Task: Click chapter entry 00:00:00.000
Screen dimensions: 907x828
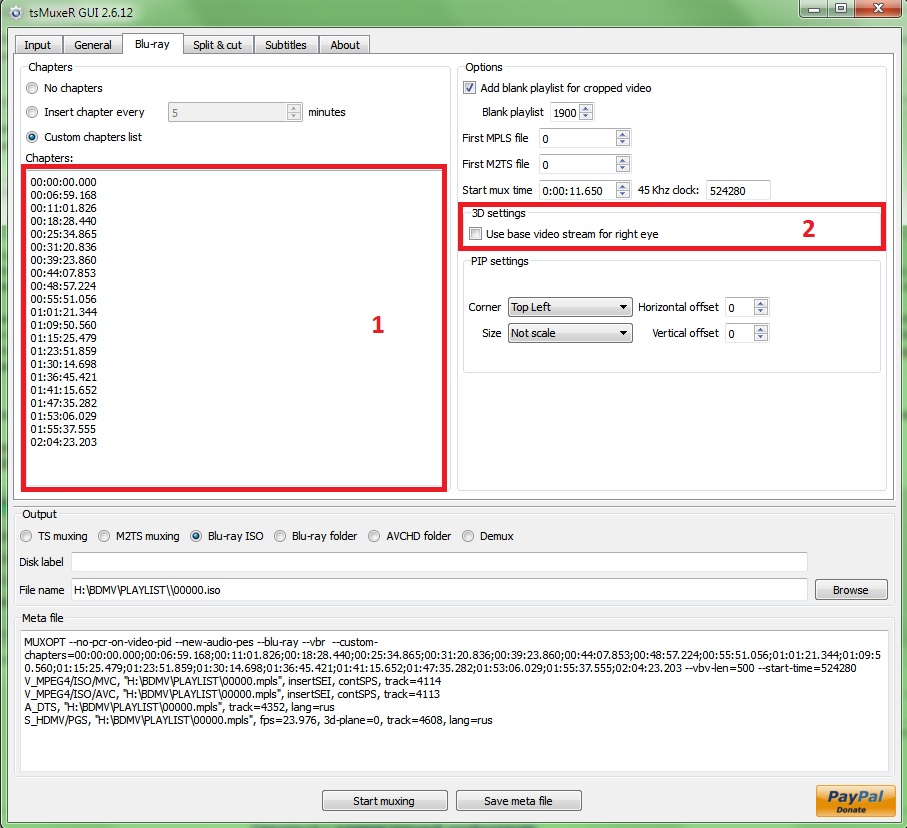Action: coord(64,182)
